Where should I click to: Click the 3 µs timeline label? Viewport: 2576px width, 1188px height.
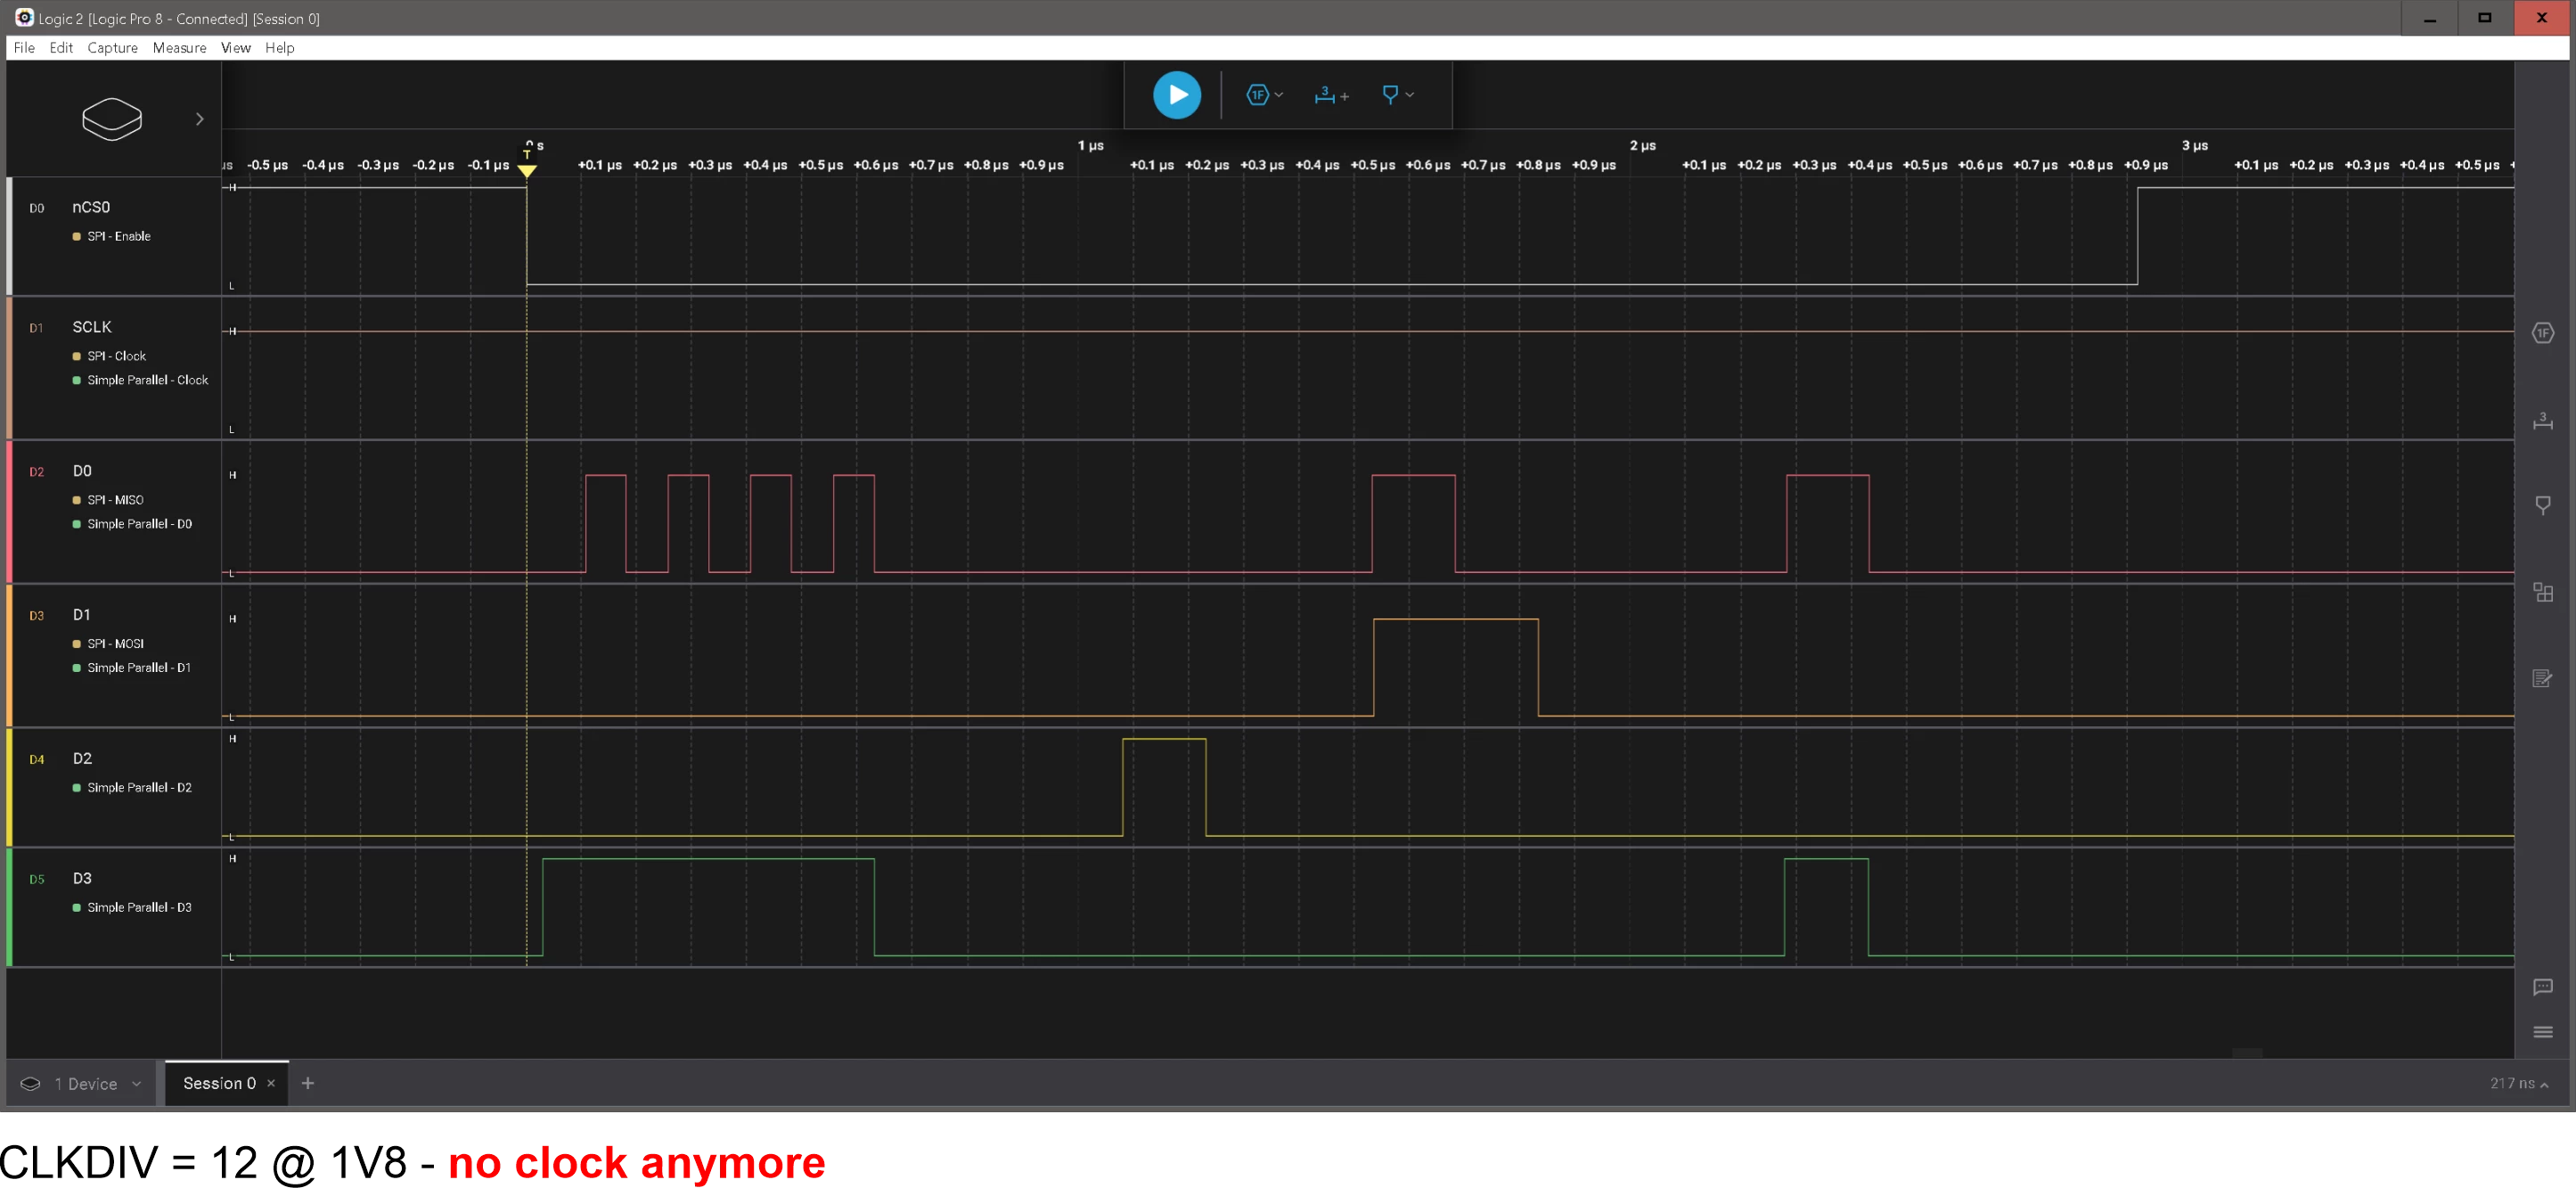click(x=2195, y=146)
